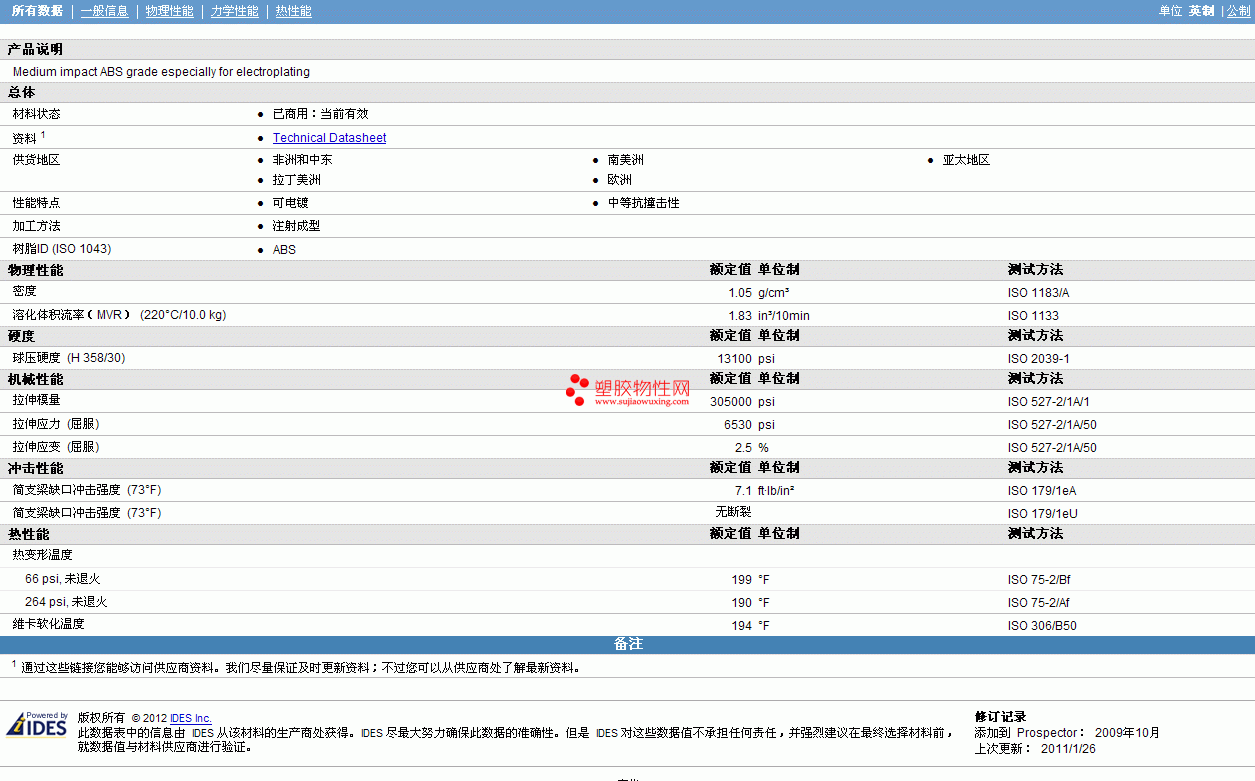
Task: Click the 中等抗撞击性 feature entry
Action: [644, 203]
